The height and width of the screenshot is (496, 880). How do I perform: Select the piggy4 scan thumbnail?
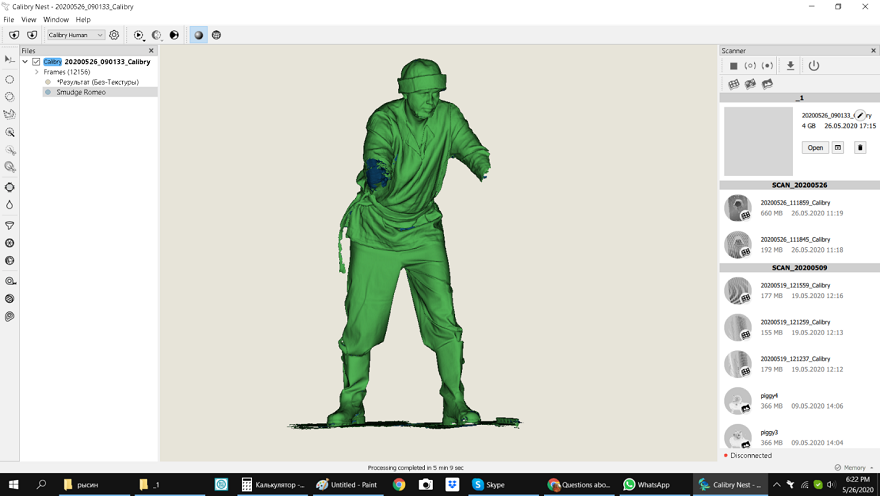[x=737, y=401]
